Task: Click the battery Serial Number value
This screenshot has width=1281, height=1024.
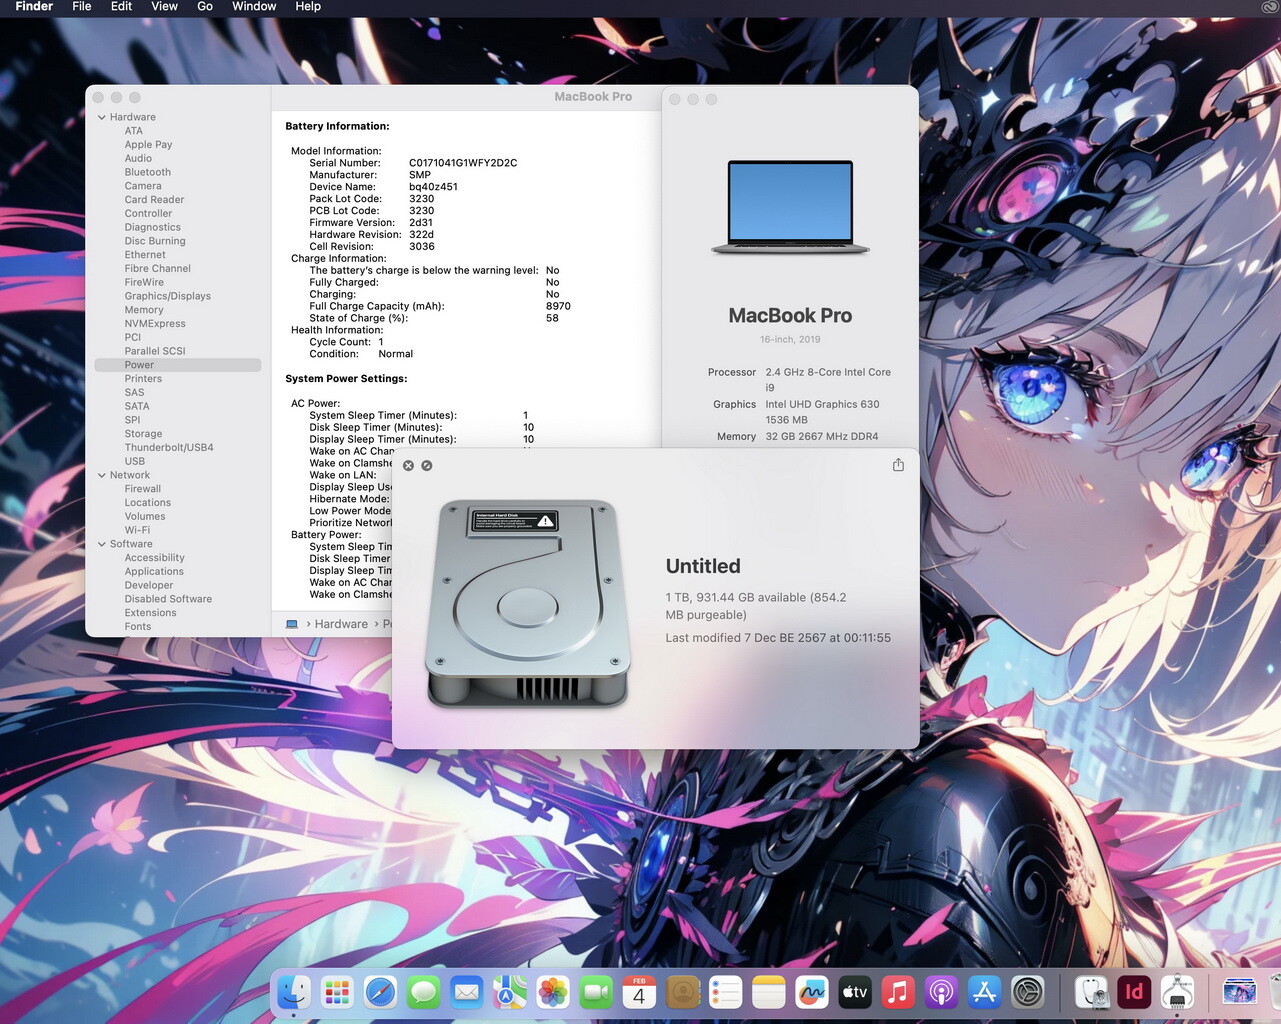Action: [463, 163]
